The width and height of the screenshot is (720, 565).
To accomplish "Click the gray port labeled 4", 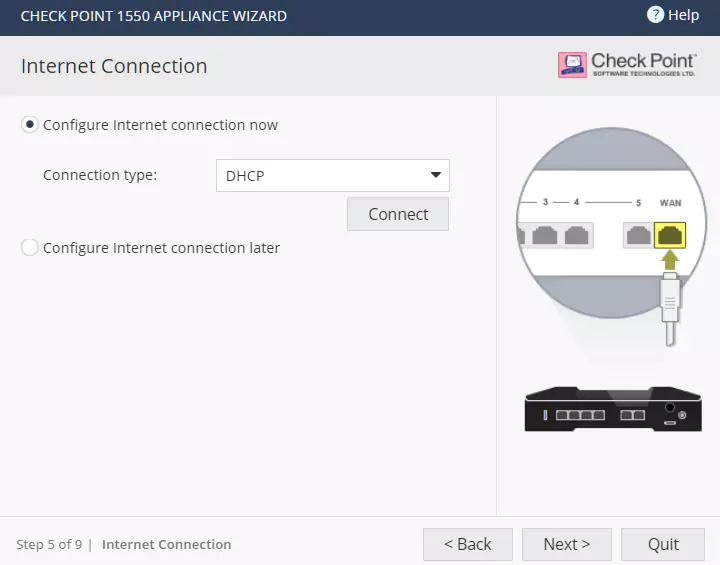I will pyautogui.click(x=575, y=235).
